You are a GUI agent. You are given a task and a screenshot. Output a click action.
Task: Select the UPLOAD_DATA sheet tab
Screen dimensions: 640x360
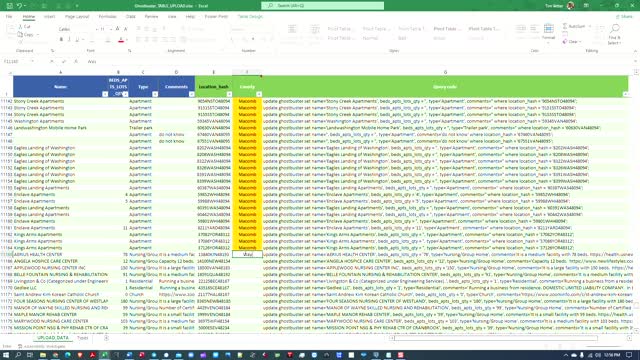[x=53, y=338]
